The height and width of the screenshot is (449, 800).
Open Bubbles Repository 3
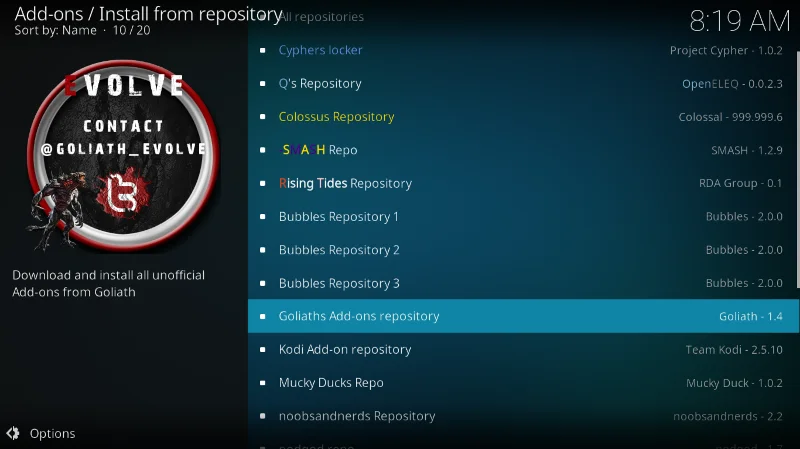pos(523,283)
